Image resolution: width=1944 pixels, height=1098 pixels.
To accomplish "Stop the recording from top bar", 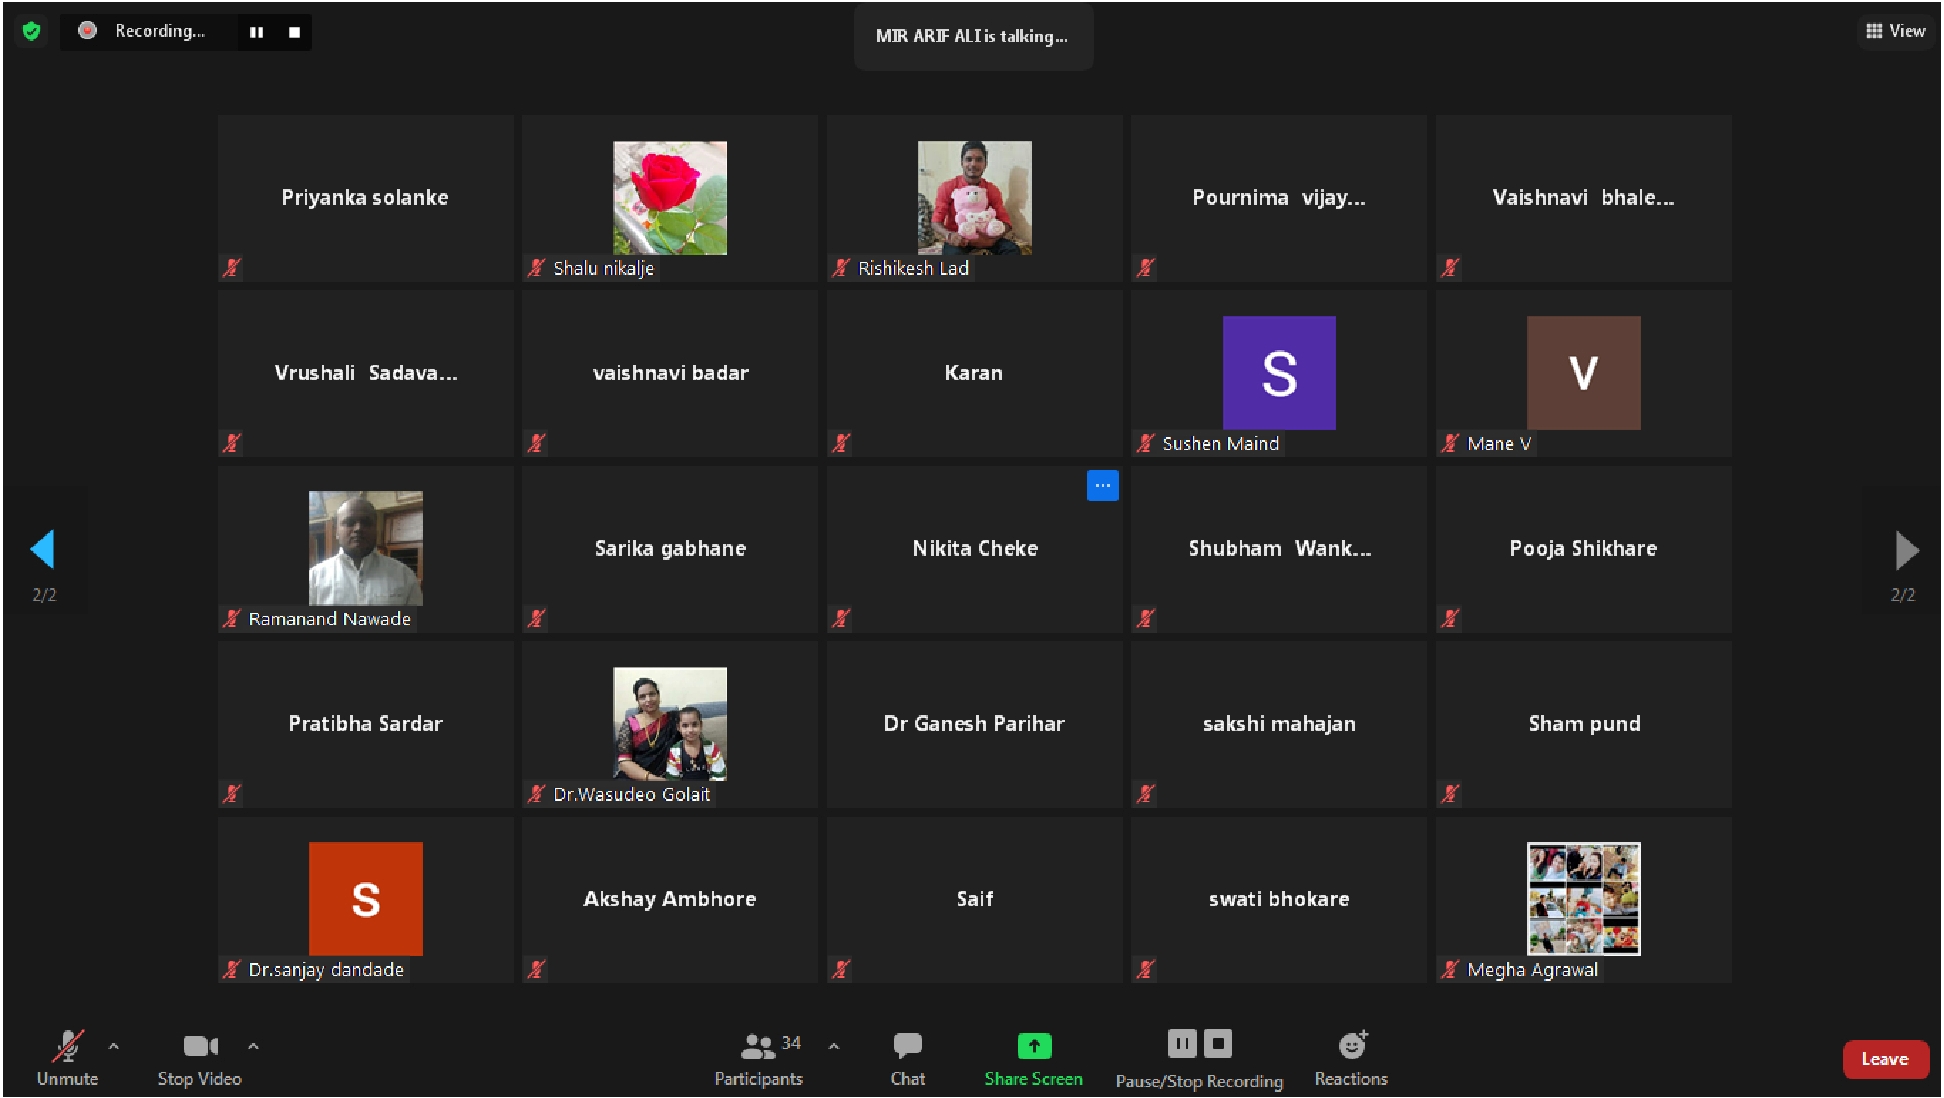I will [294, 32].
